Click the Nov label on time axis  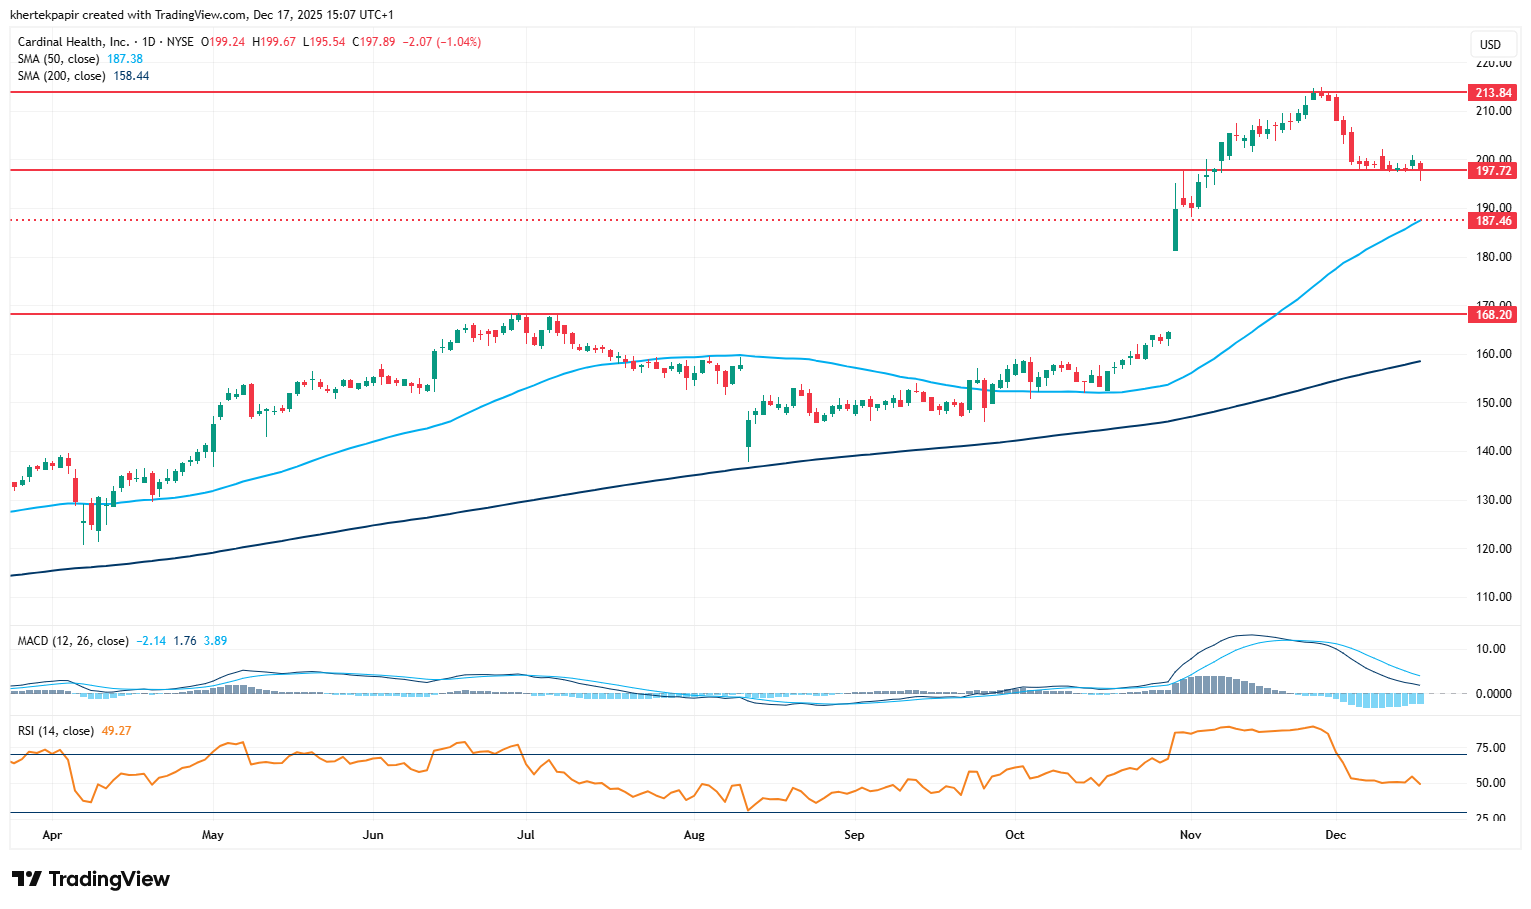[x=1190, y=835]
